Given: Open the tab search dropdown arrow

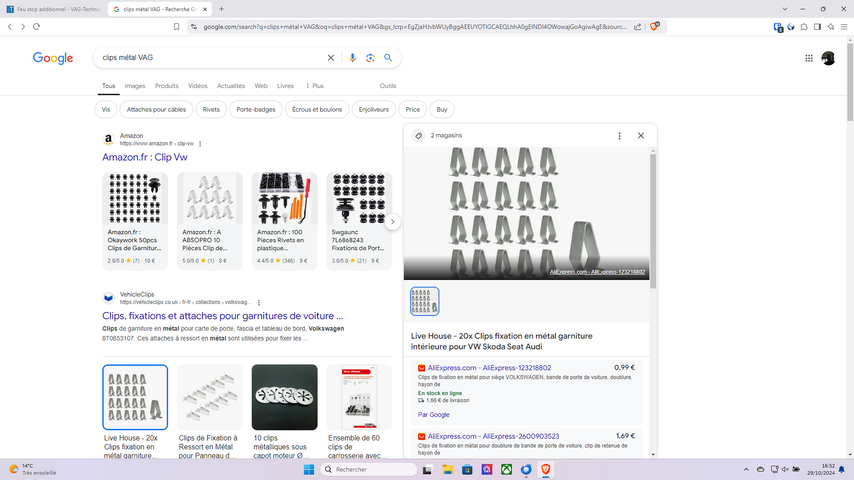Looking at the screenshot, I should tap(785, 9).
